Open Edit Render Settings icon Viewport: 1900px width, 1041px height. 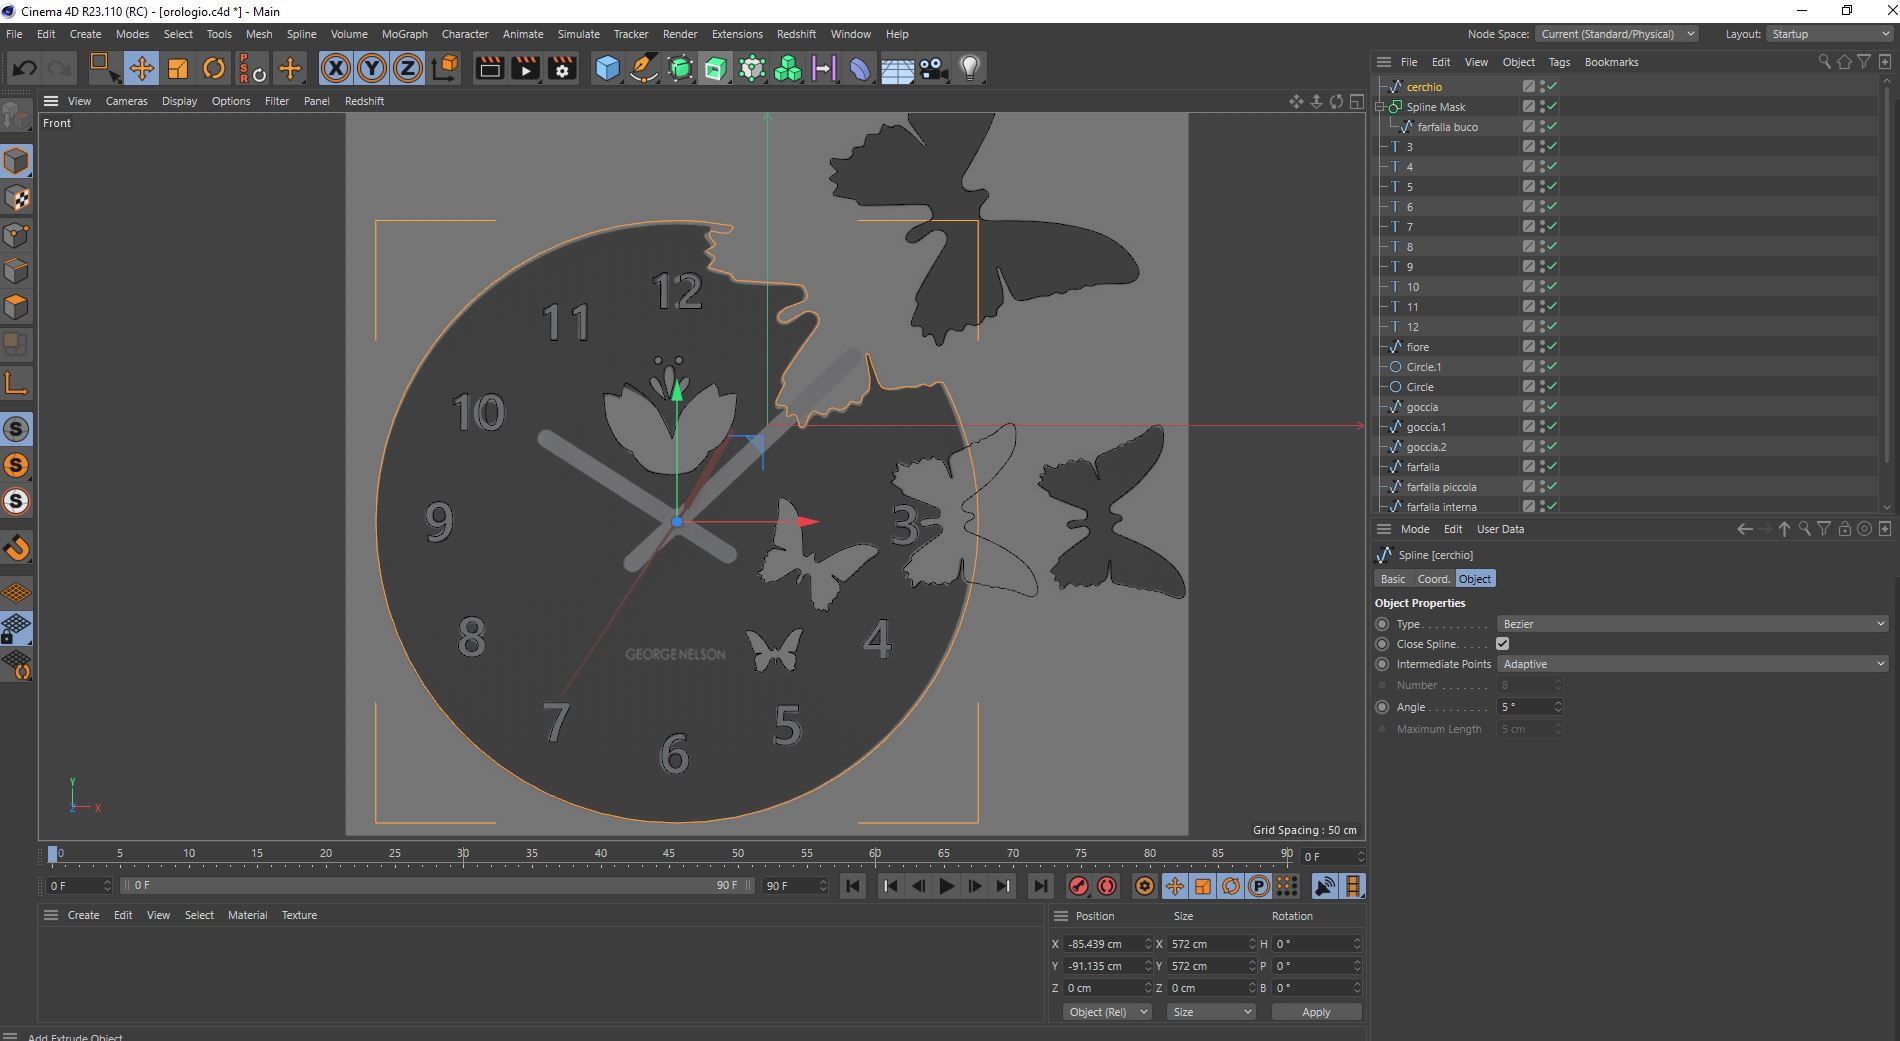tap(562, 68)
